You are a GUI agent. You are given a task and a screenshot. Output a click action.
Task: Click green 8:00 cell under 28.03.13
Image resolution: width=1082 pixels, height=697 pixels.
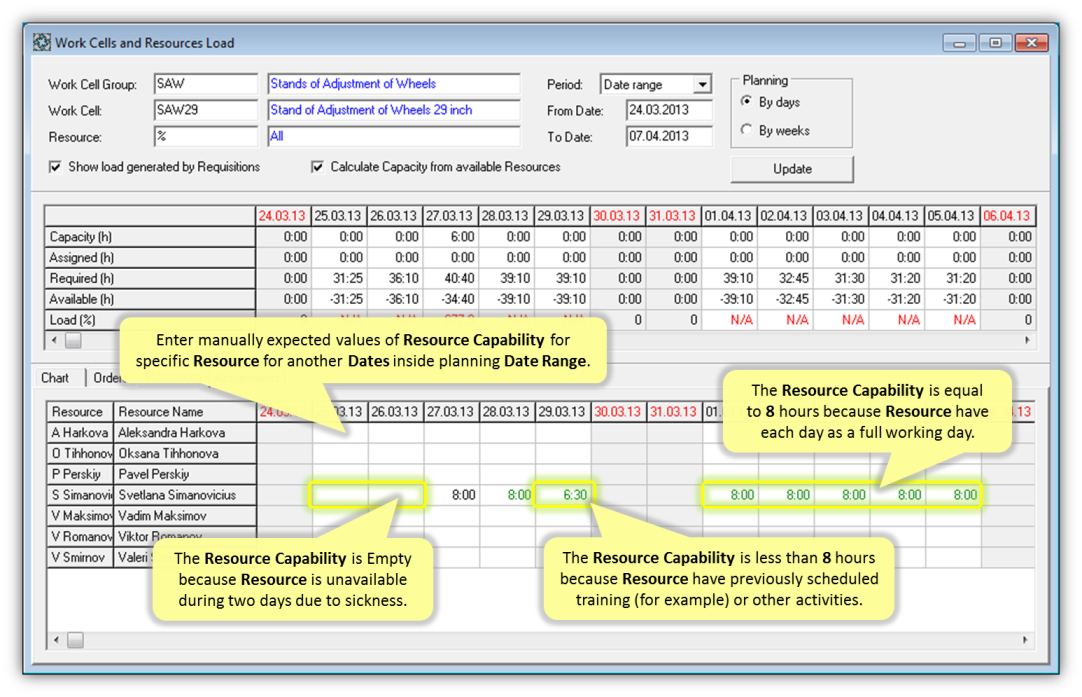pos(507,495)
